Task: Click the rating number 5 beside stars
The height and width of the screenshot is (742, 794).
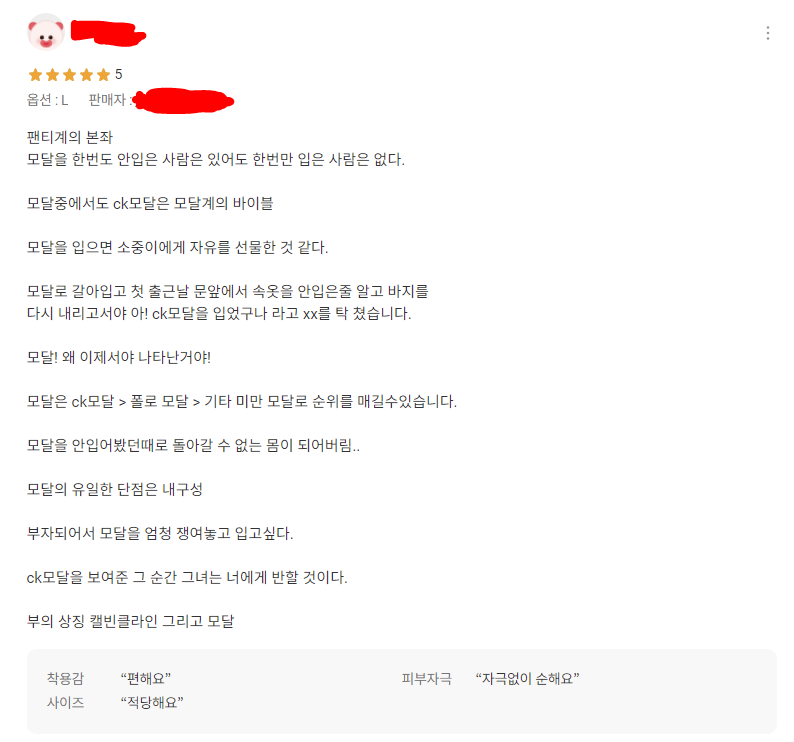Action: (x=118, y=74)
